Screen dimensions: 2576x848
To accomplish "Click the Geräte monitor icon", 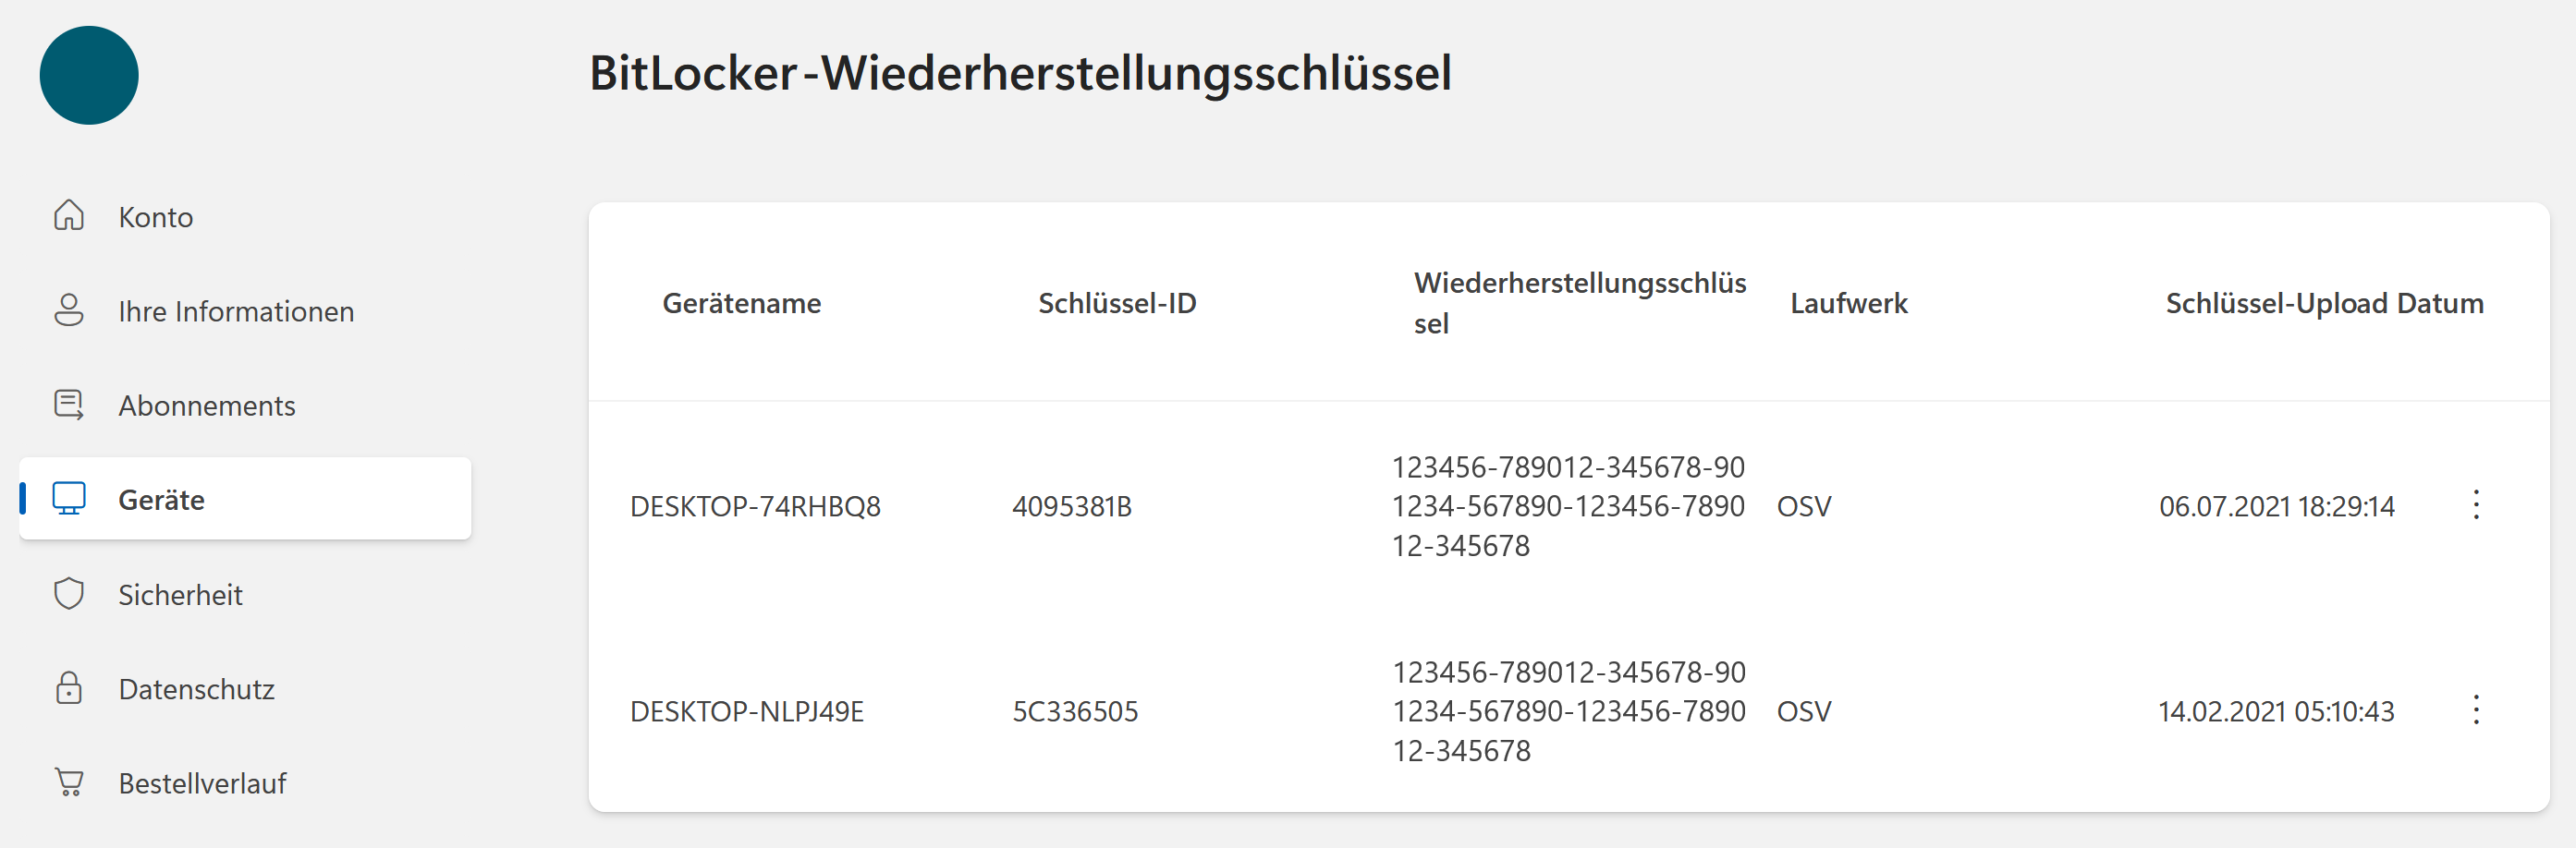I will click(x=70, y=499).
